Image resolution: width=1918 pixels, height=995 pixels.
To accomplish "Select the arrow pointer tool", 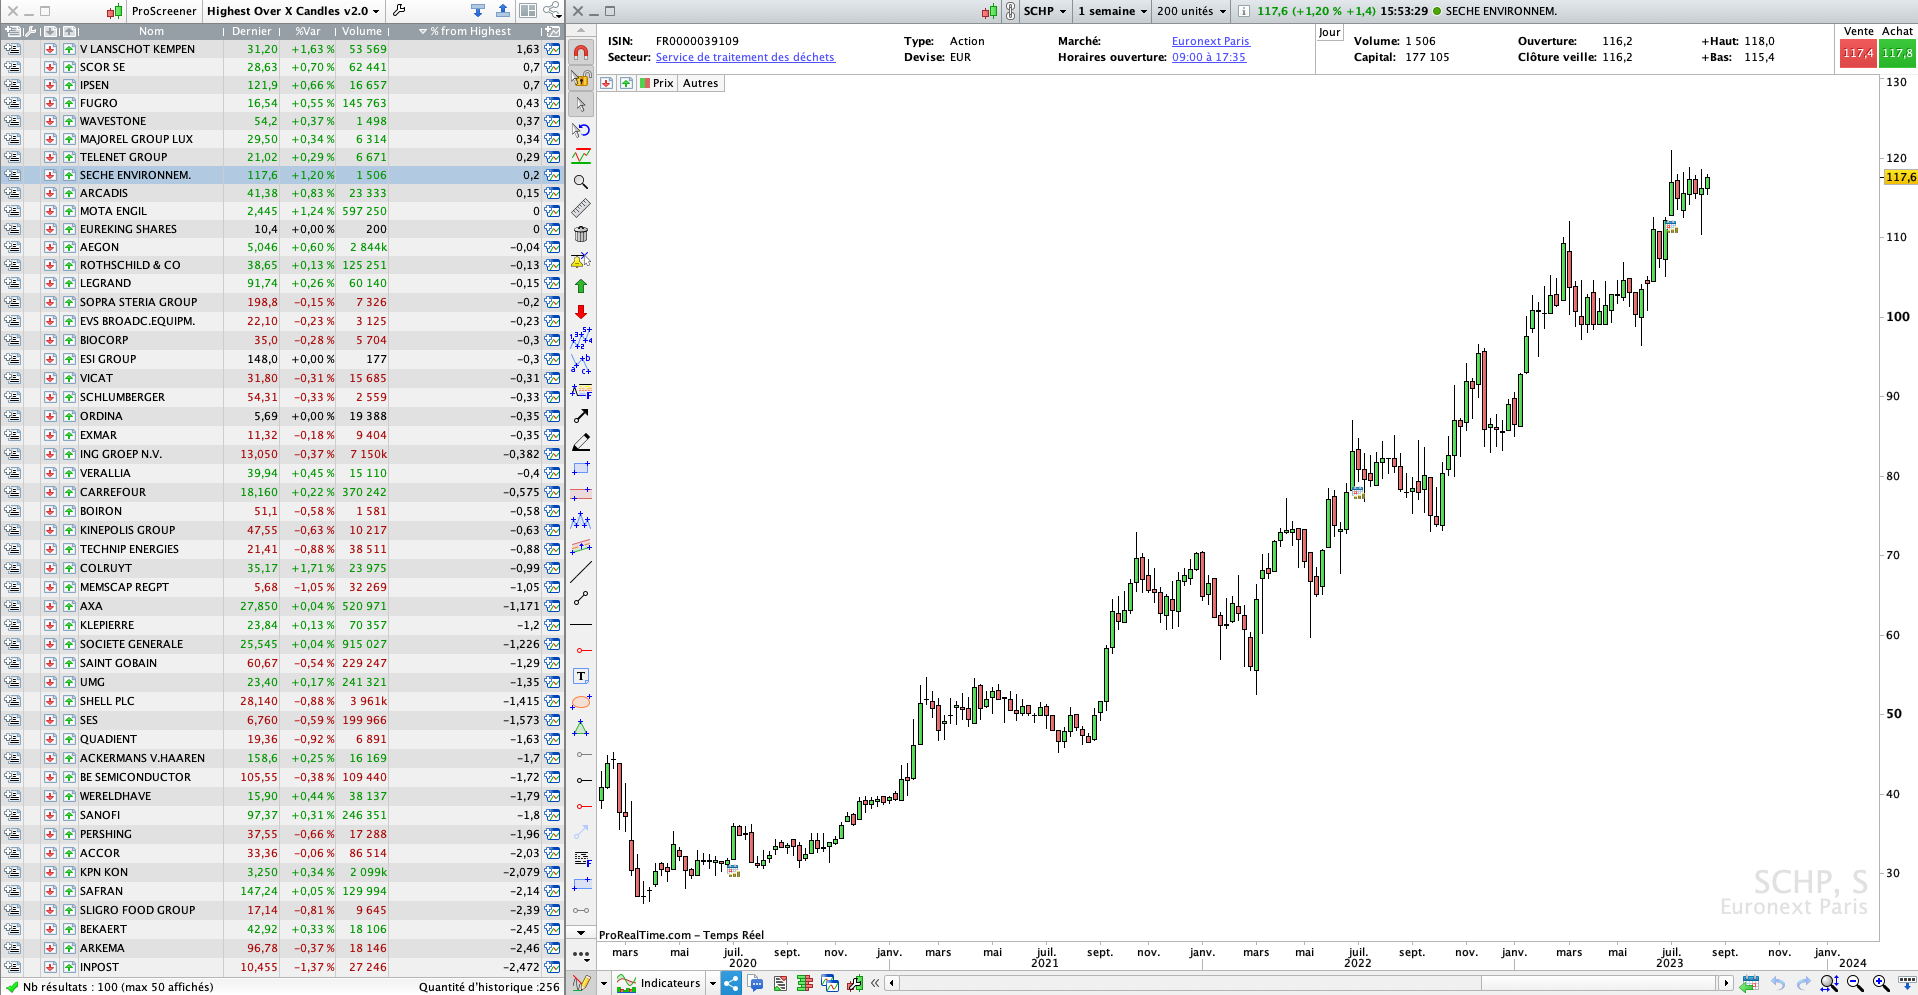I will pos(580,104).
